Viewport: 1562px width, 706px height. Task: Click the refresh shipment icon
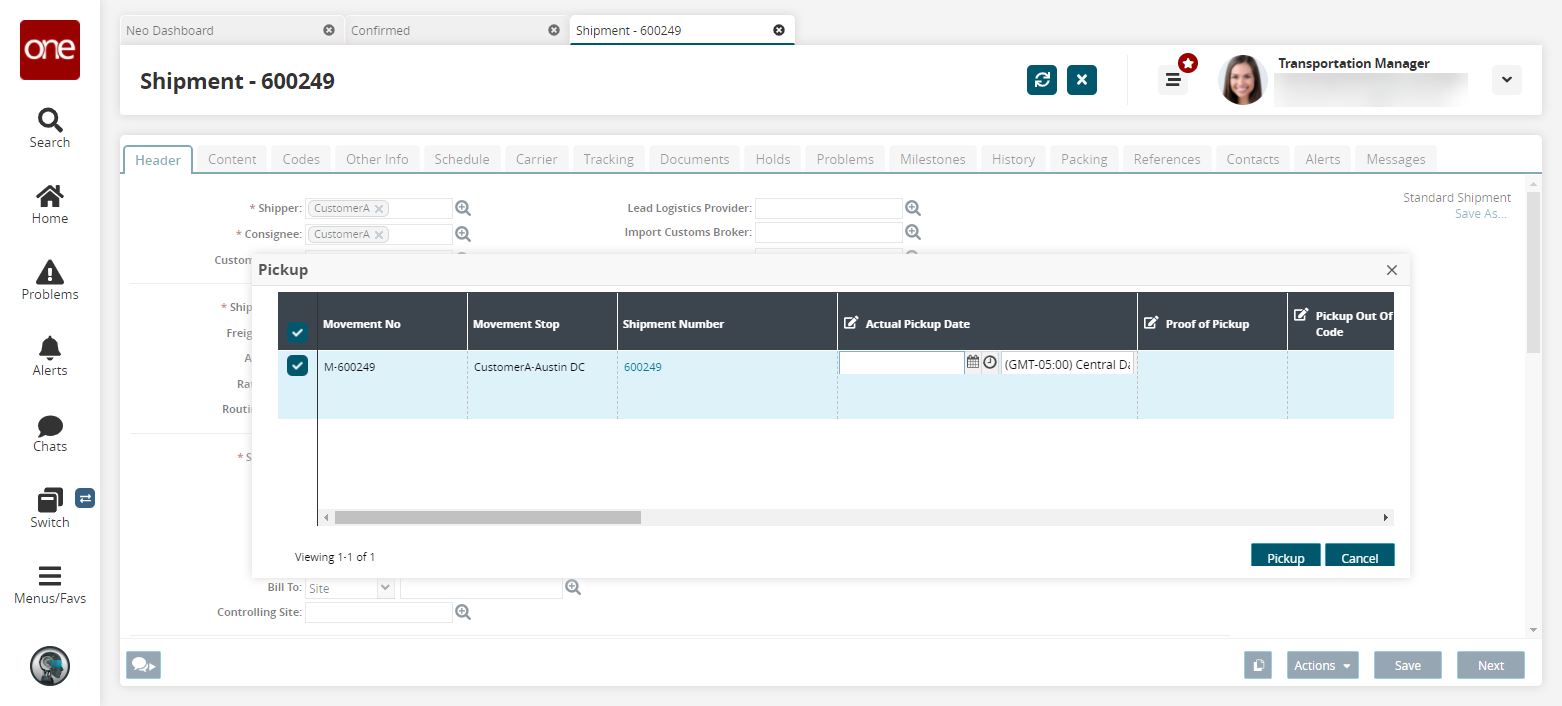(1042, 80)
